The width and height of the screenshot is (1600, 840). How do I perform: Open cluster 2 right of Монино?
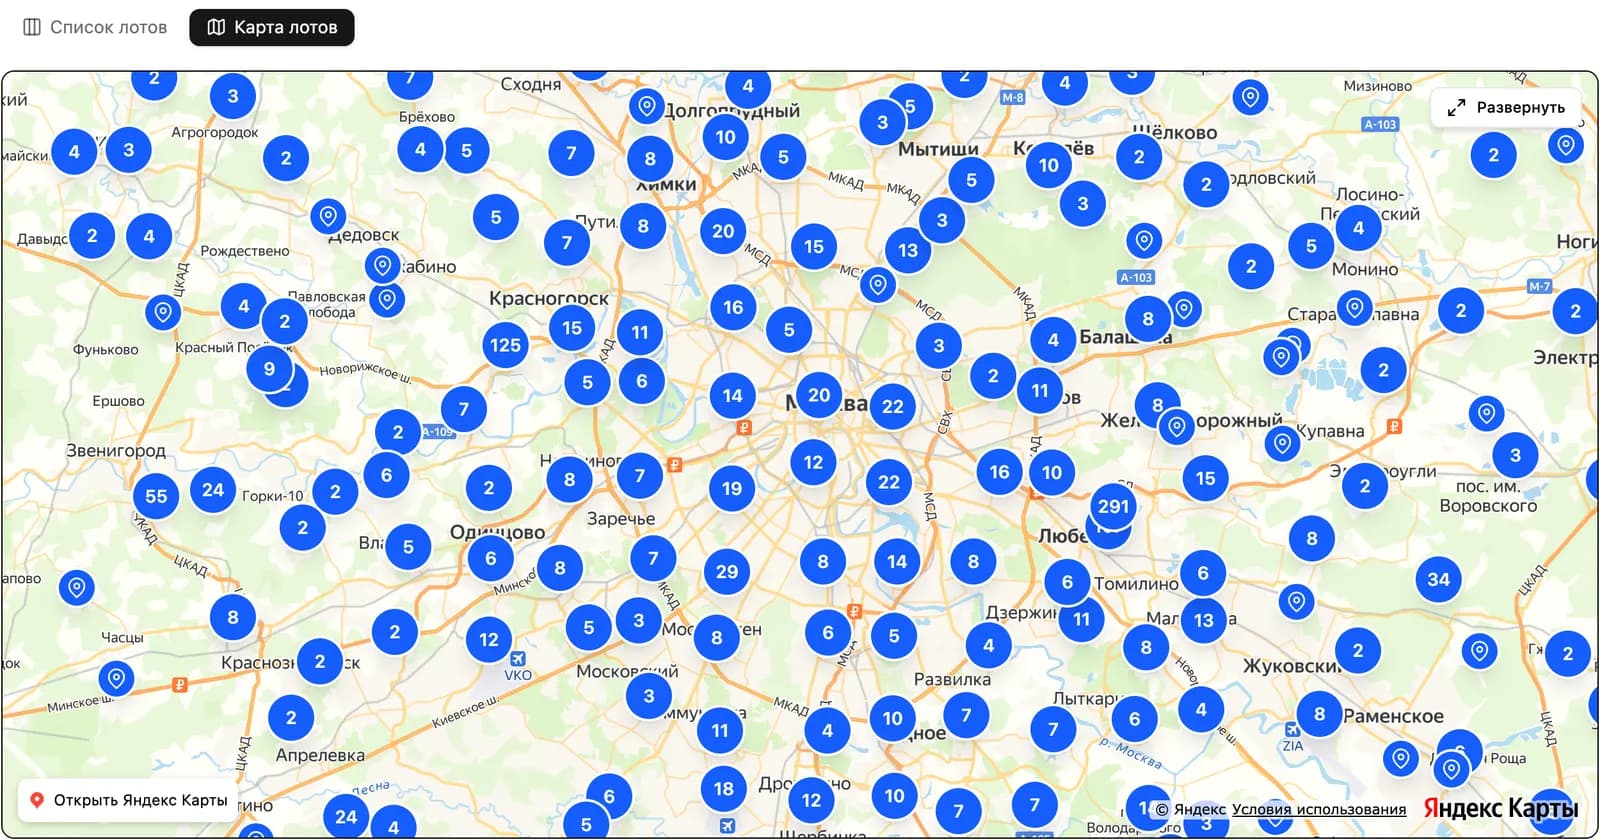[x=1461, y=310]
